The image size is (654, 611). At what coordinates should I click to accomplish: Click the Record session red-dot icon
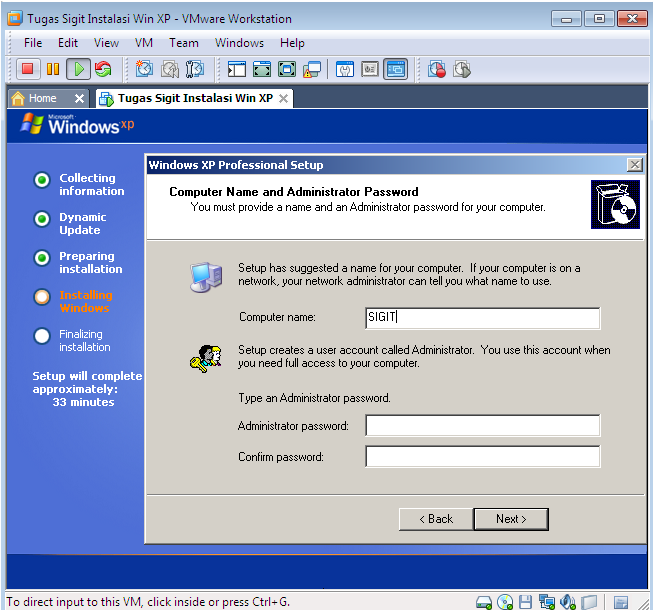click(x=437, y=69)
